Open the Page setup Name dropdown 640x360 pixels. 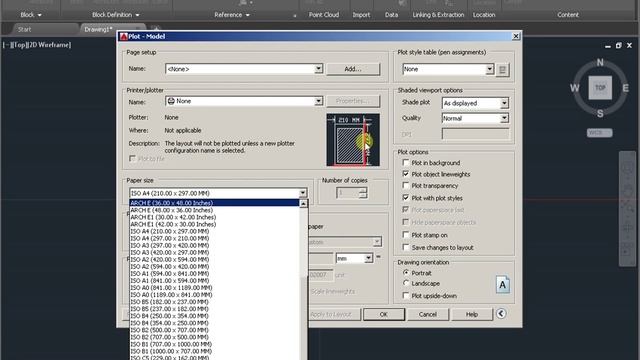click(x=318, y=69)
